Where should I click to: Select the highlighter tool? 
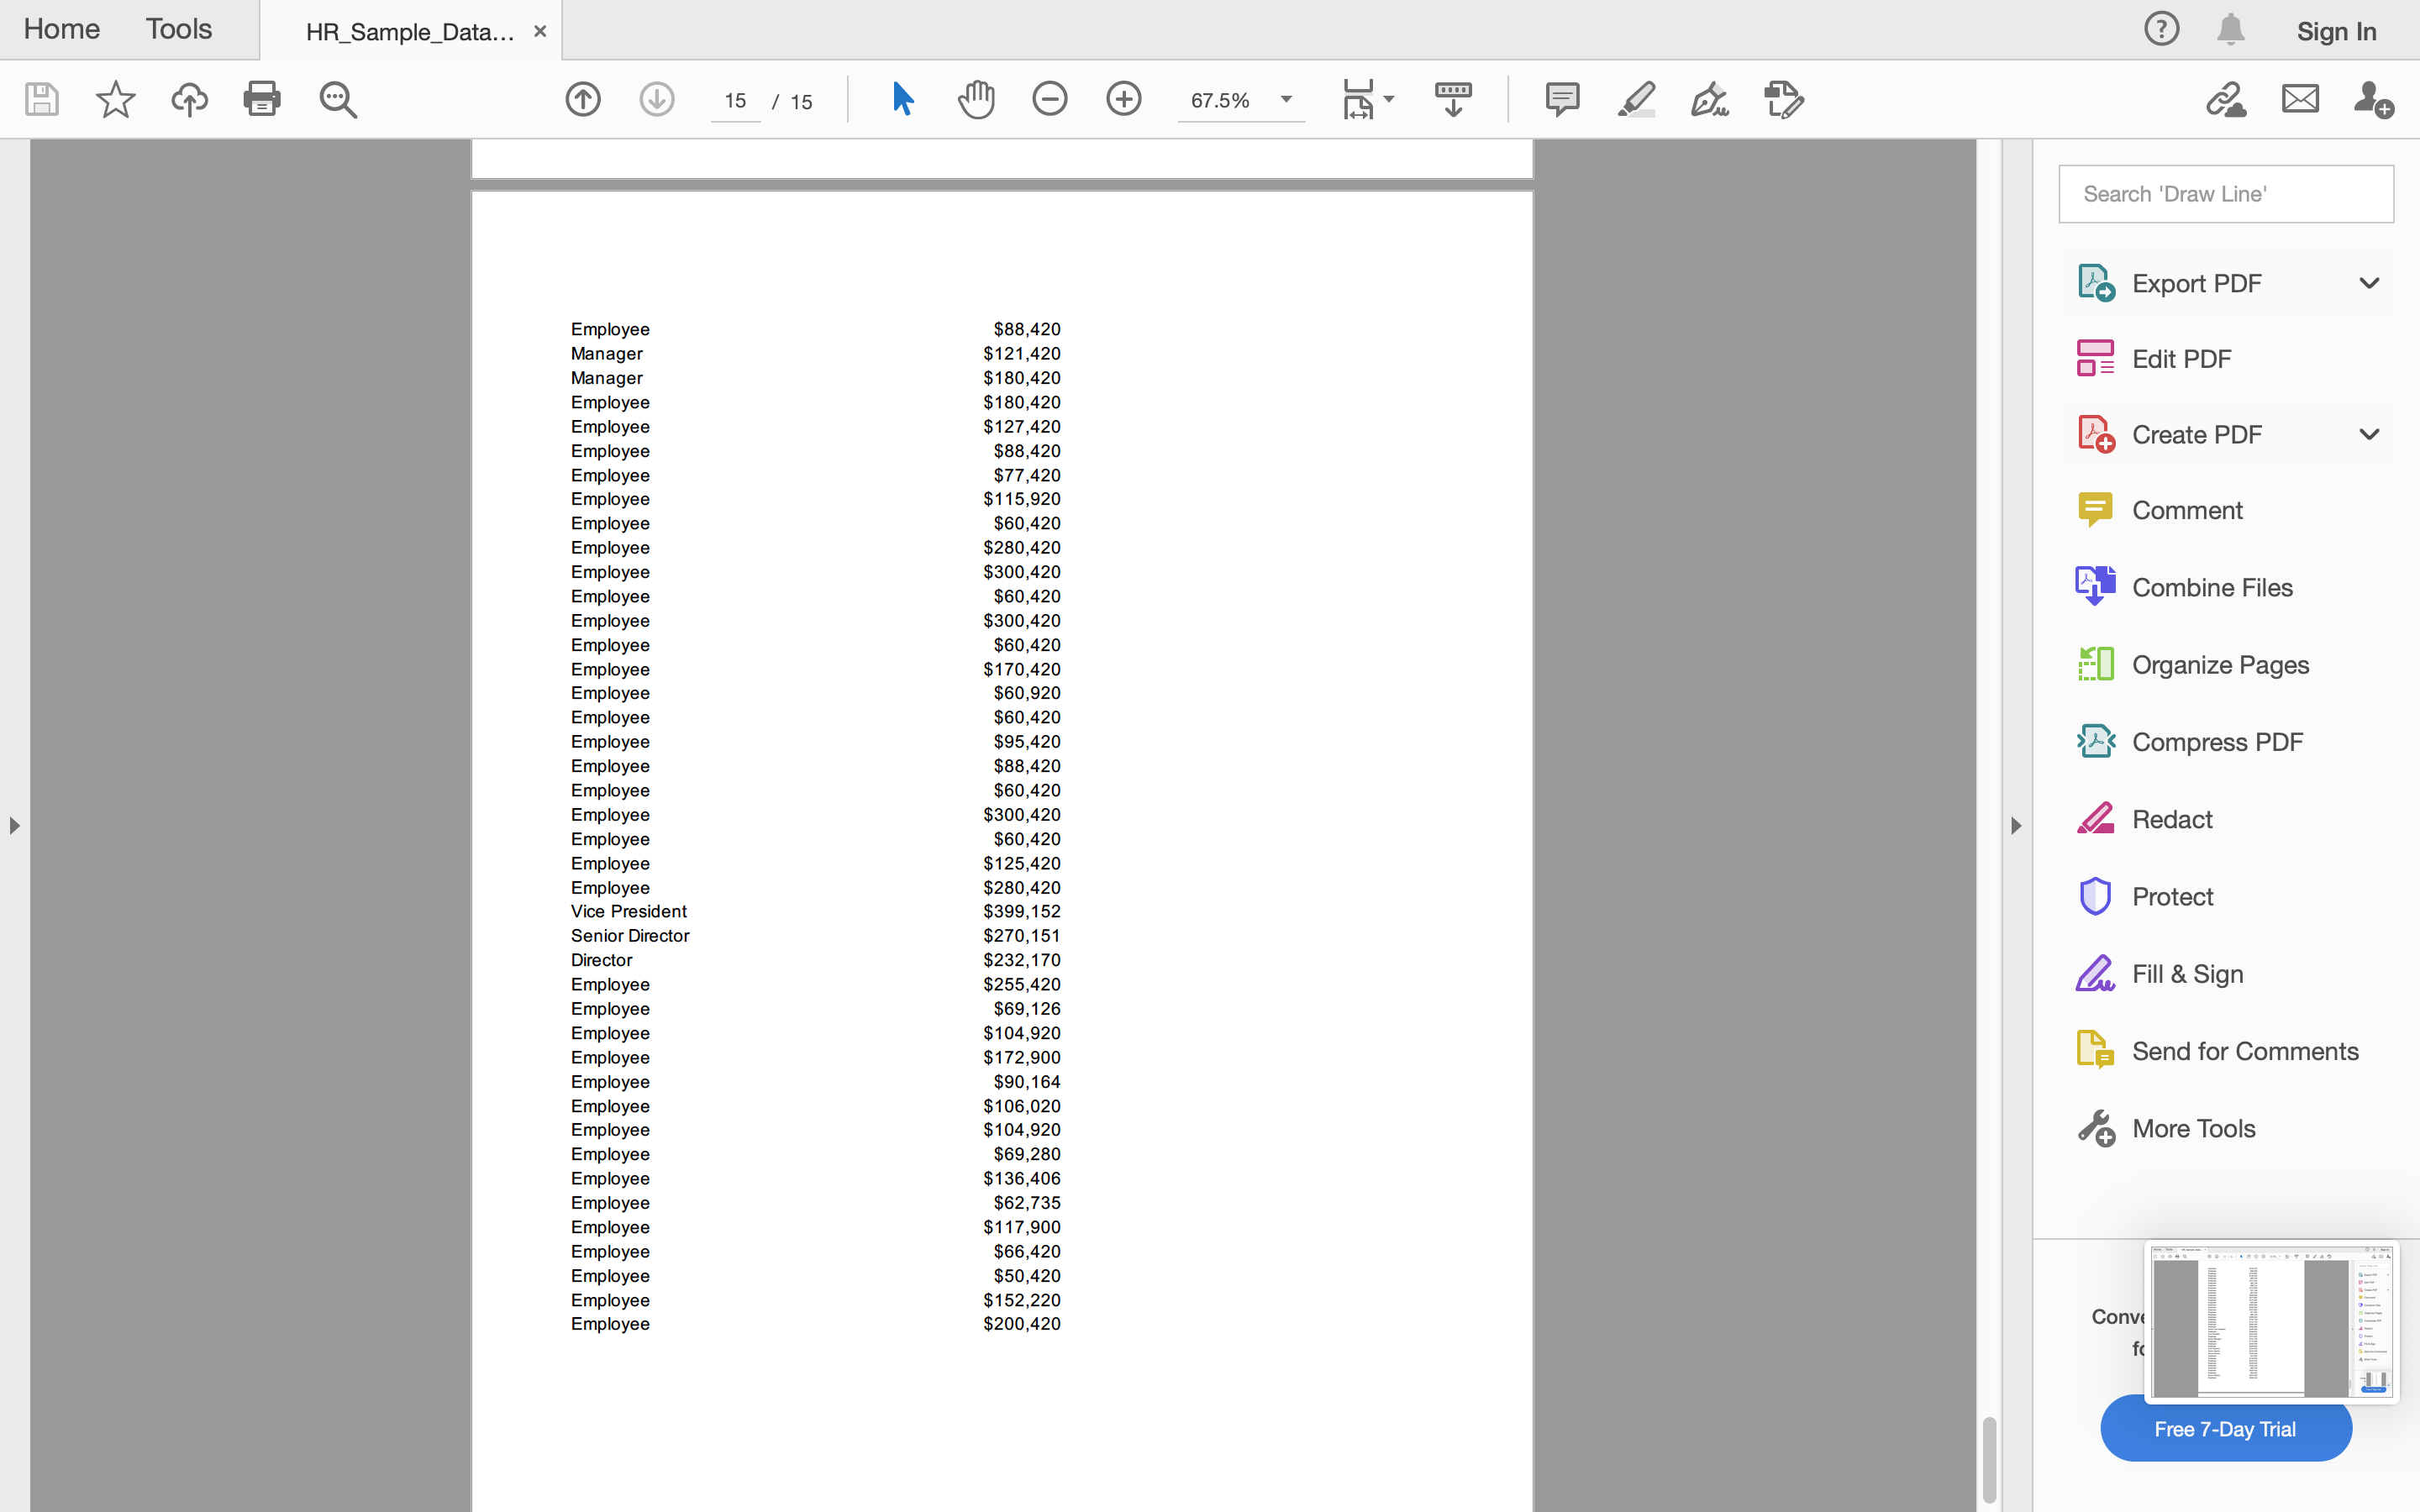[1636, 99]
